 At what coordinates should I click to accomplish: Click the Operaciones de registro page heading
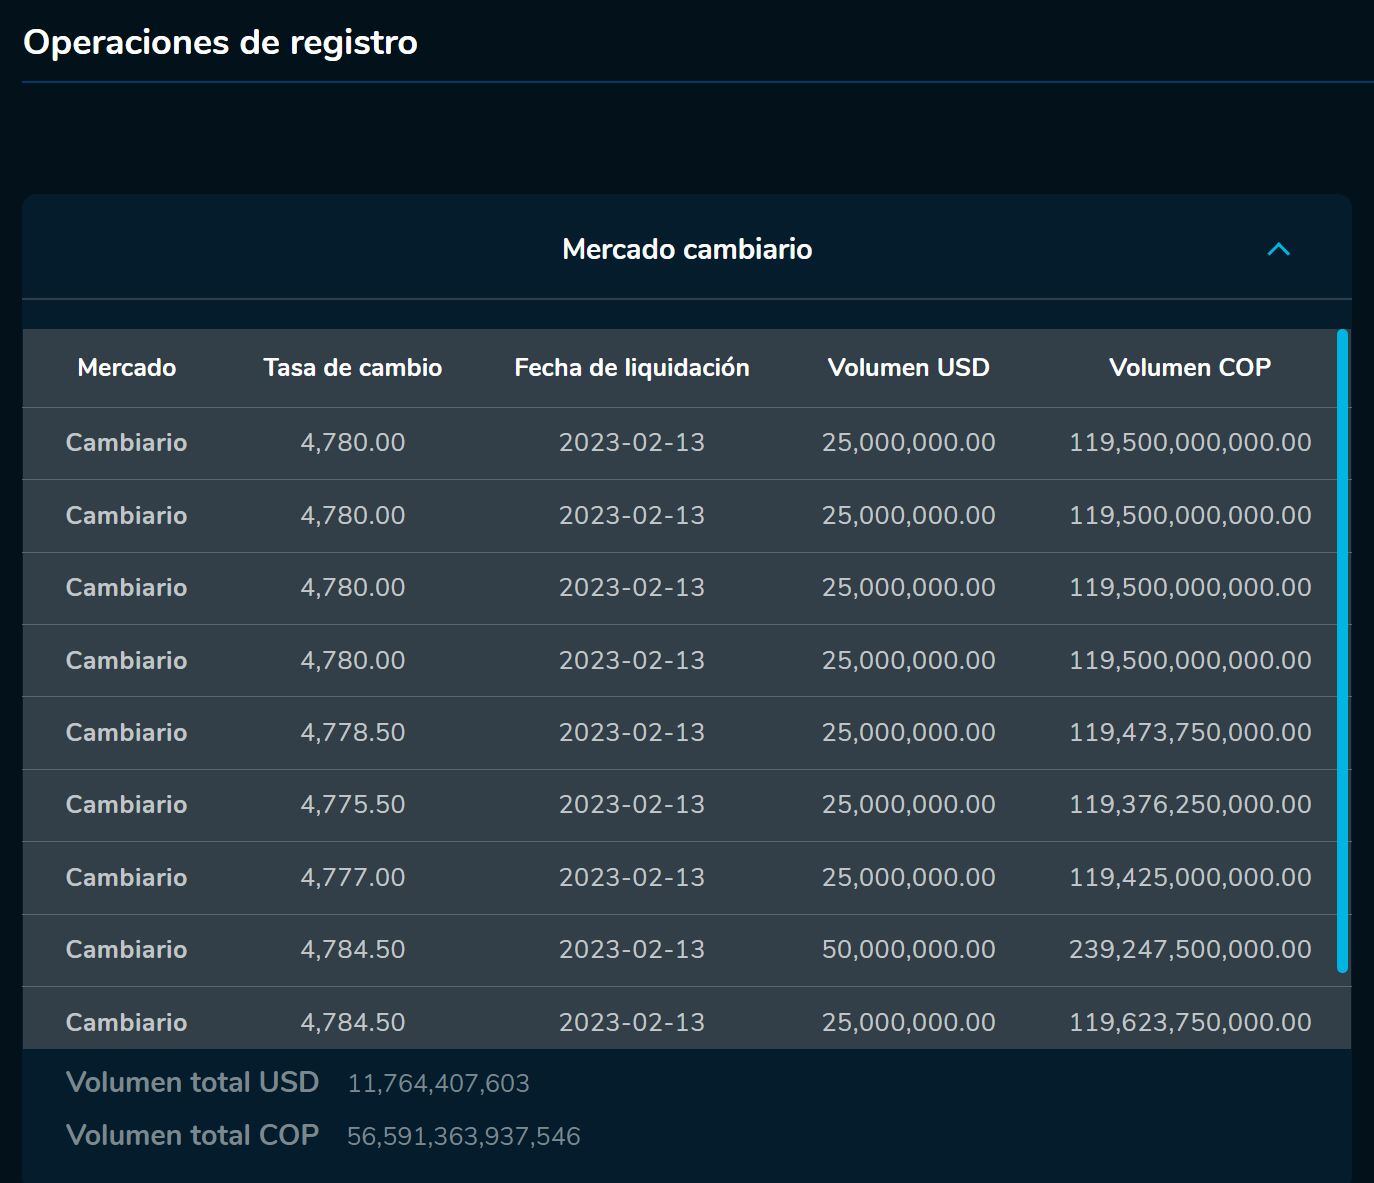(x=220, y=42)
